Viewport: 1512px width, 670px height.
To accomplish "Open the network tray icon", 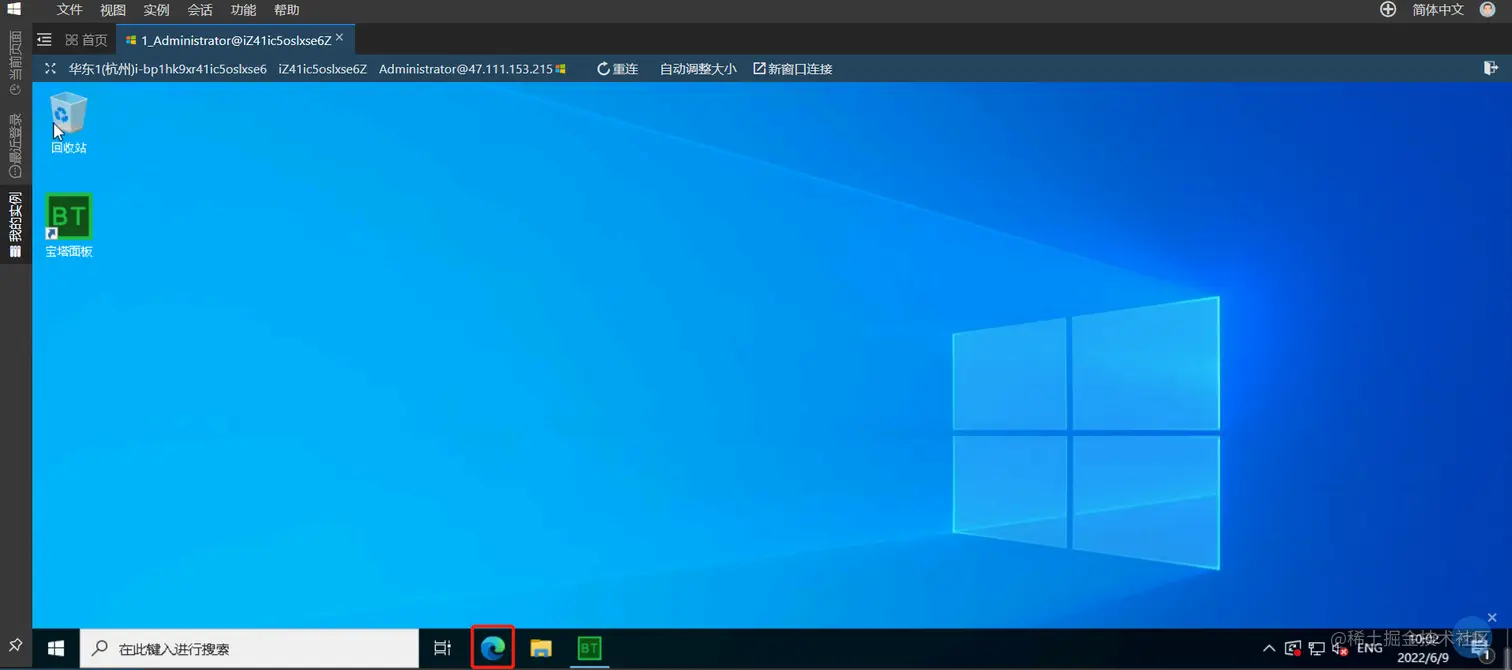I will point(1317,648).
